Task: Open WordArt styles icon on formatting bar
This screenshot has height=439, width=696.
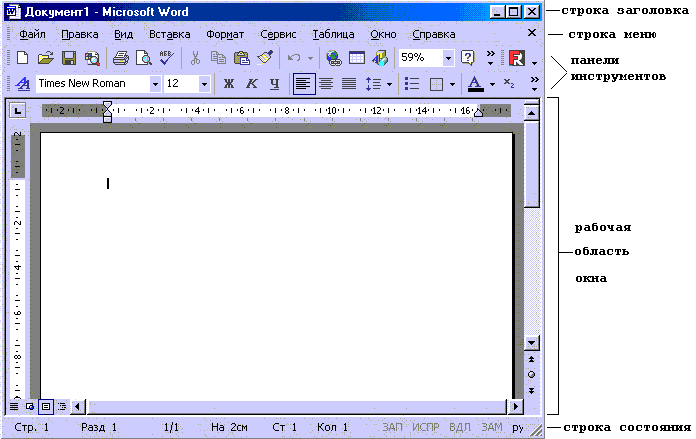Action: coord(22,83)
